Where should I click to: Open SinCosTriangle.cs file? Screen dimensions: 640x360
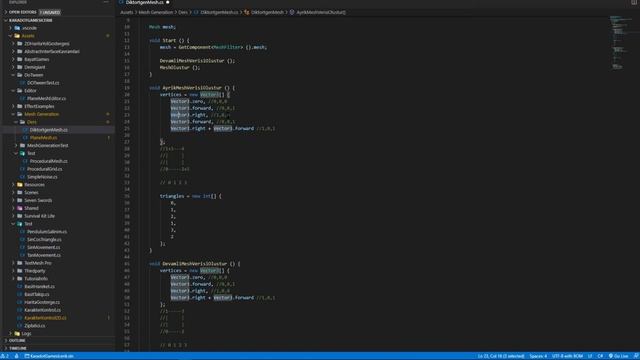pos(44,240)
